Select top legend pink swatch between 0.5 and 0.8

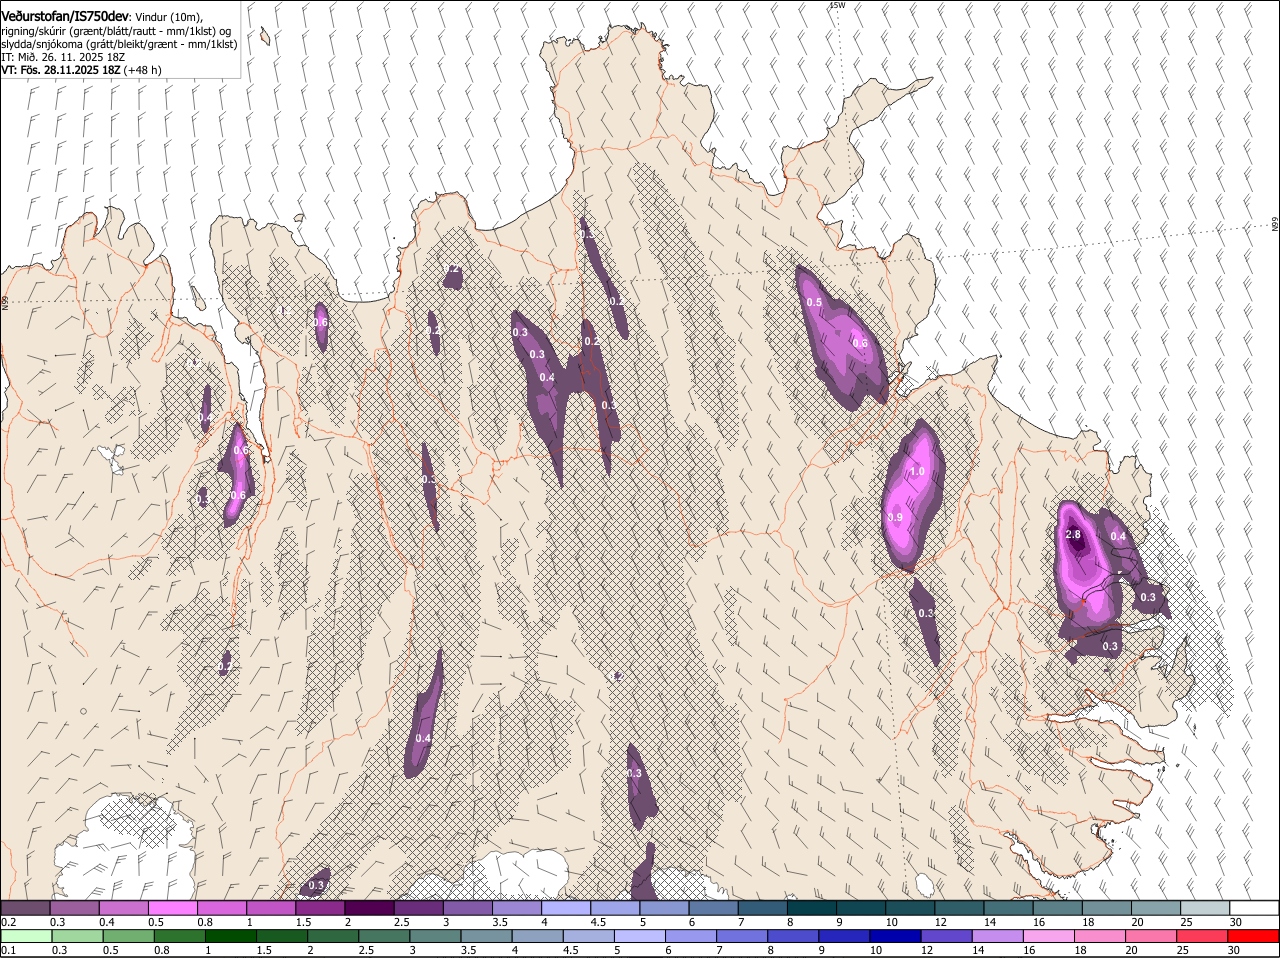[172, 908]
